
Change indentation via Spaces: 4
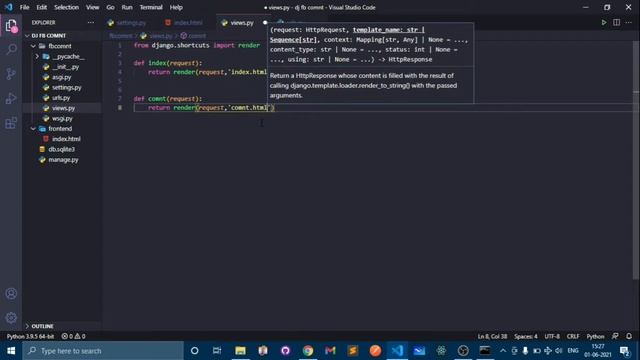526,336
